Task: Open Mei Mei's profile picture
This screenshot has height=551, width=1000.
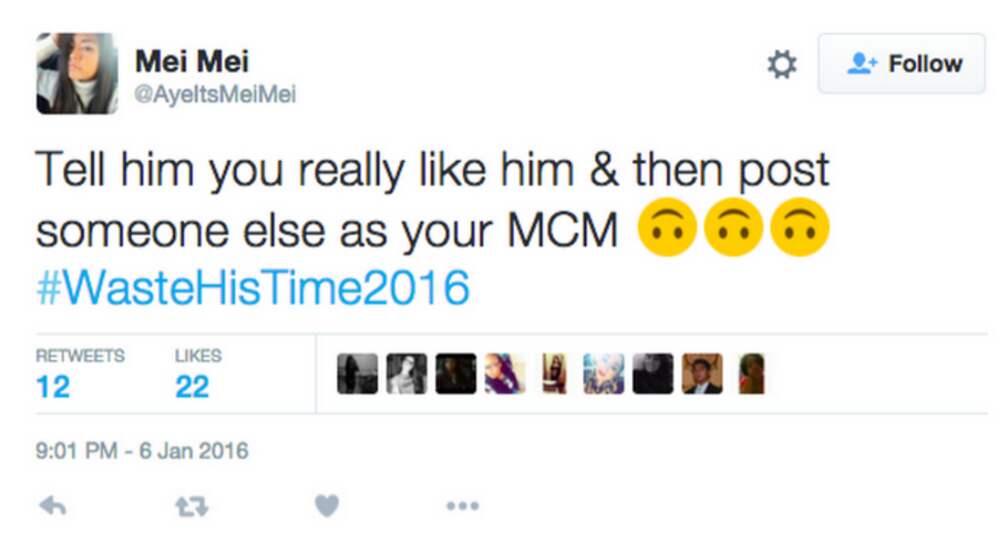Action: click(x=77, y=73)
